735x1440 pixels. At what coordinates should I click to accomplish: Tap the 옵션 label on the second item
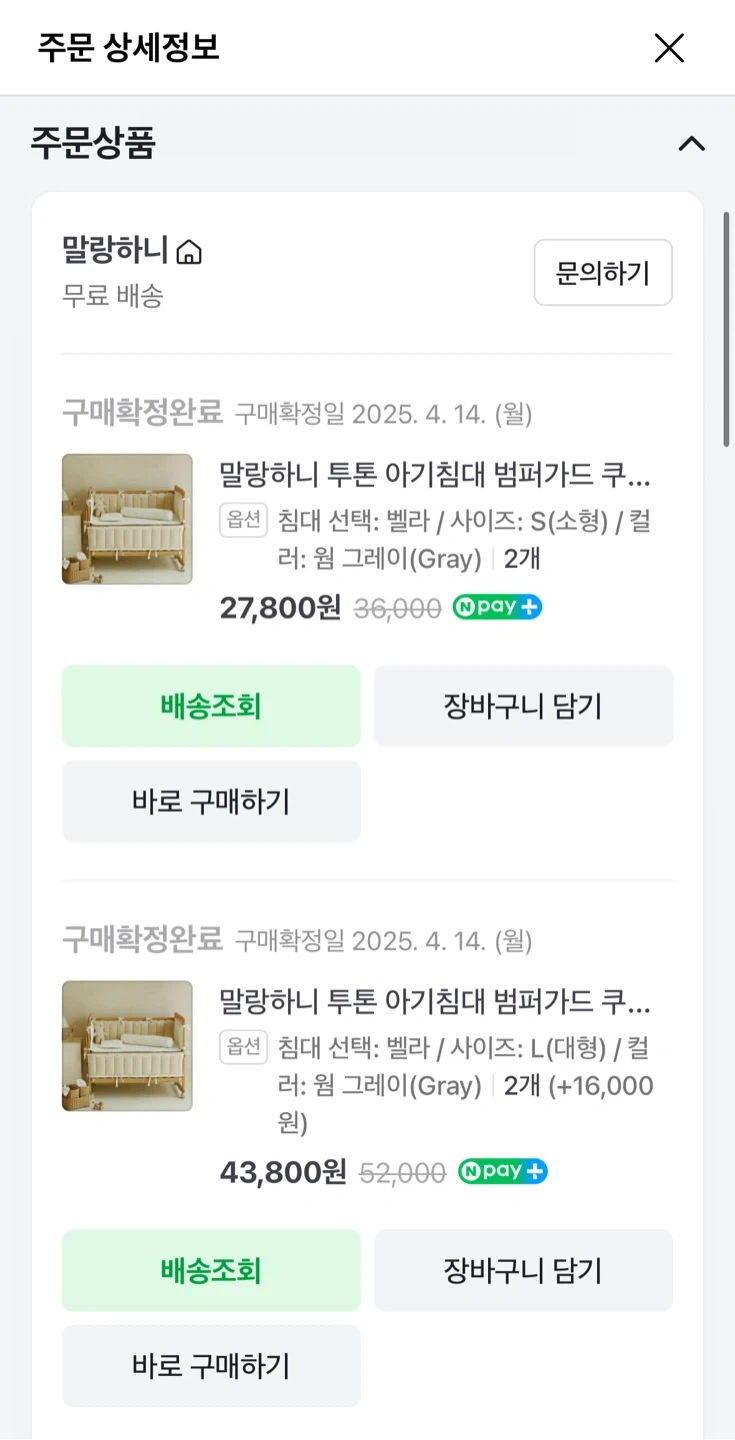pos(244,1047)
